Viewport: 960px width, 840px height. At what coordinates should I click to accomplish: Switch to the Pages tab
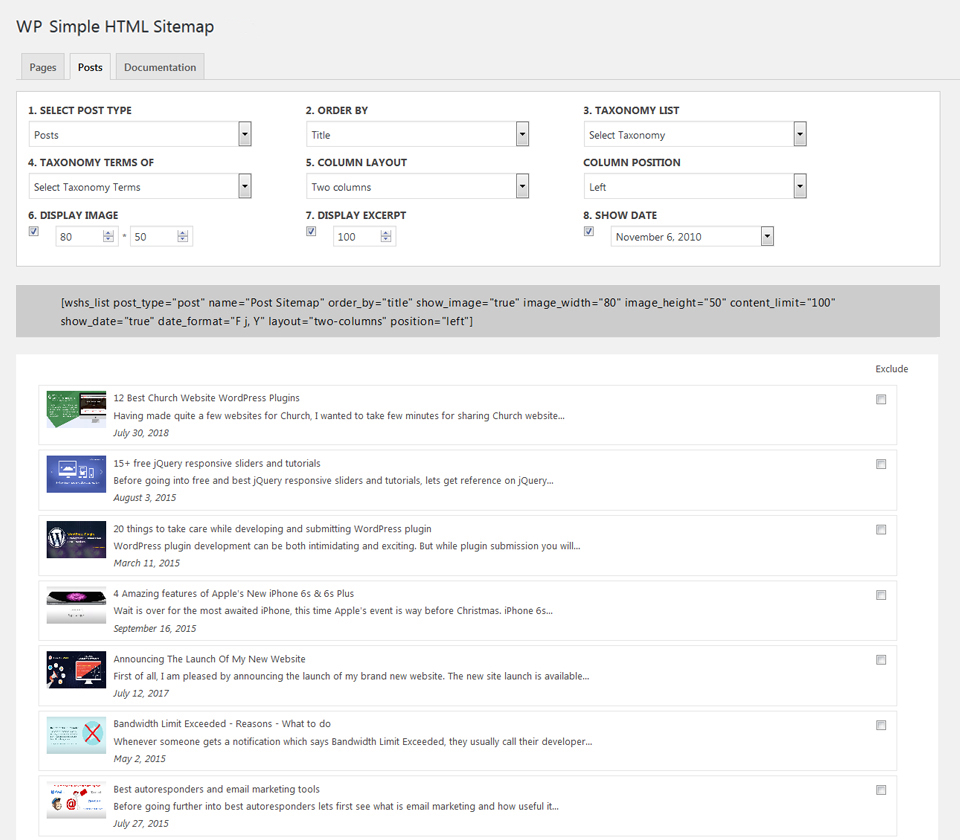point(43,67)
